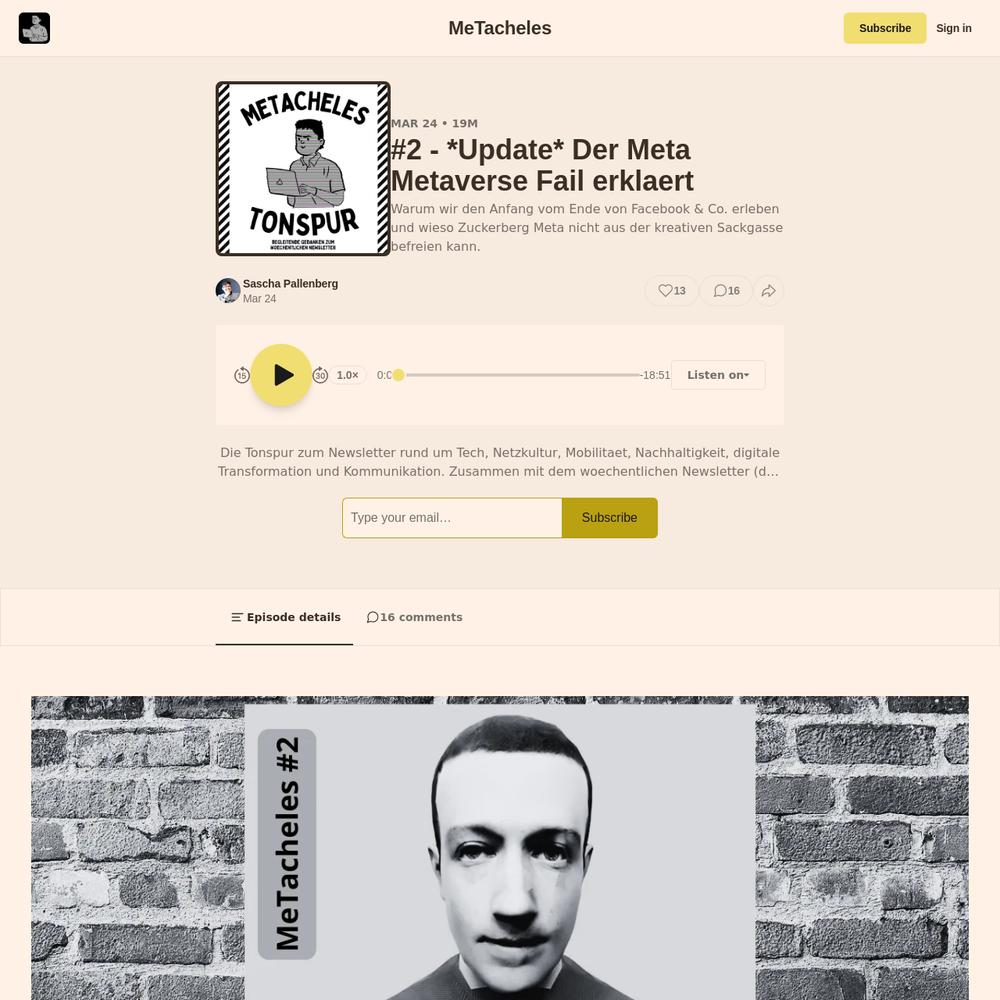Viewport: 1000px width, 1000px height.
Task: Click Subscribe button beside email field
Action: [x=609, y=518]
